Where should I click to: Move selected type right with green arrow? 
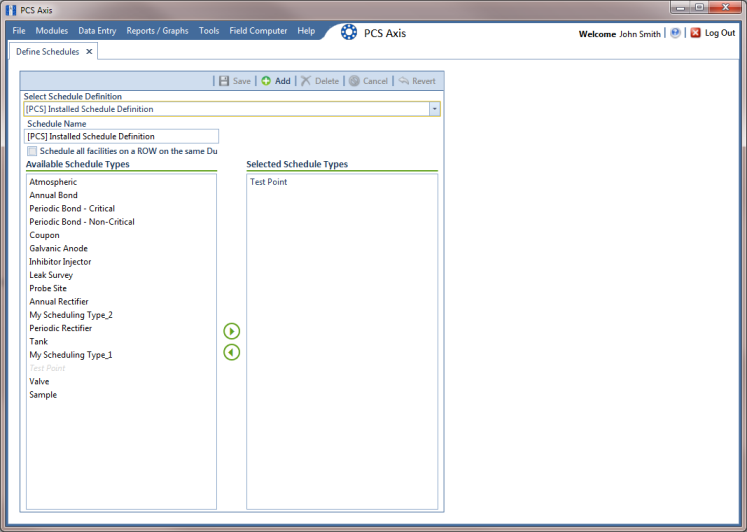point(232,331)
